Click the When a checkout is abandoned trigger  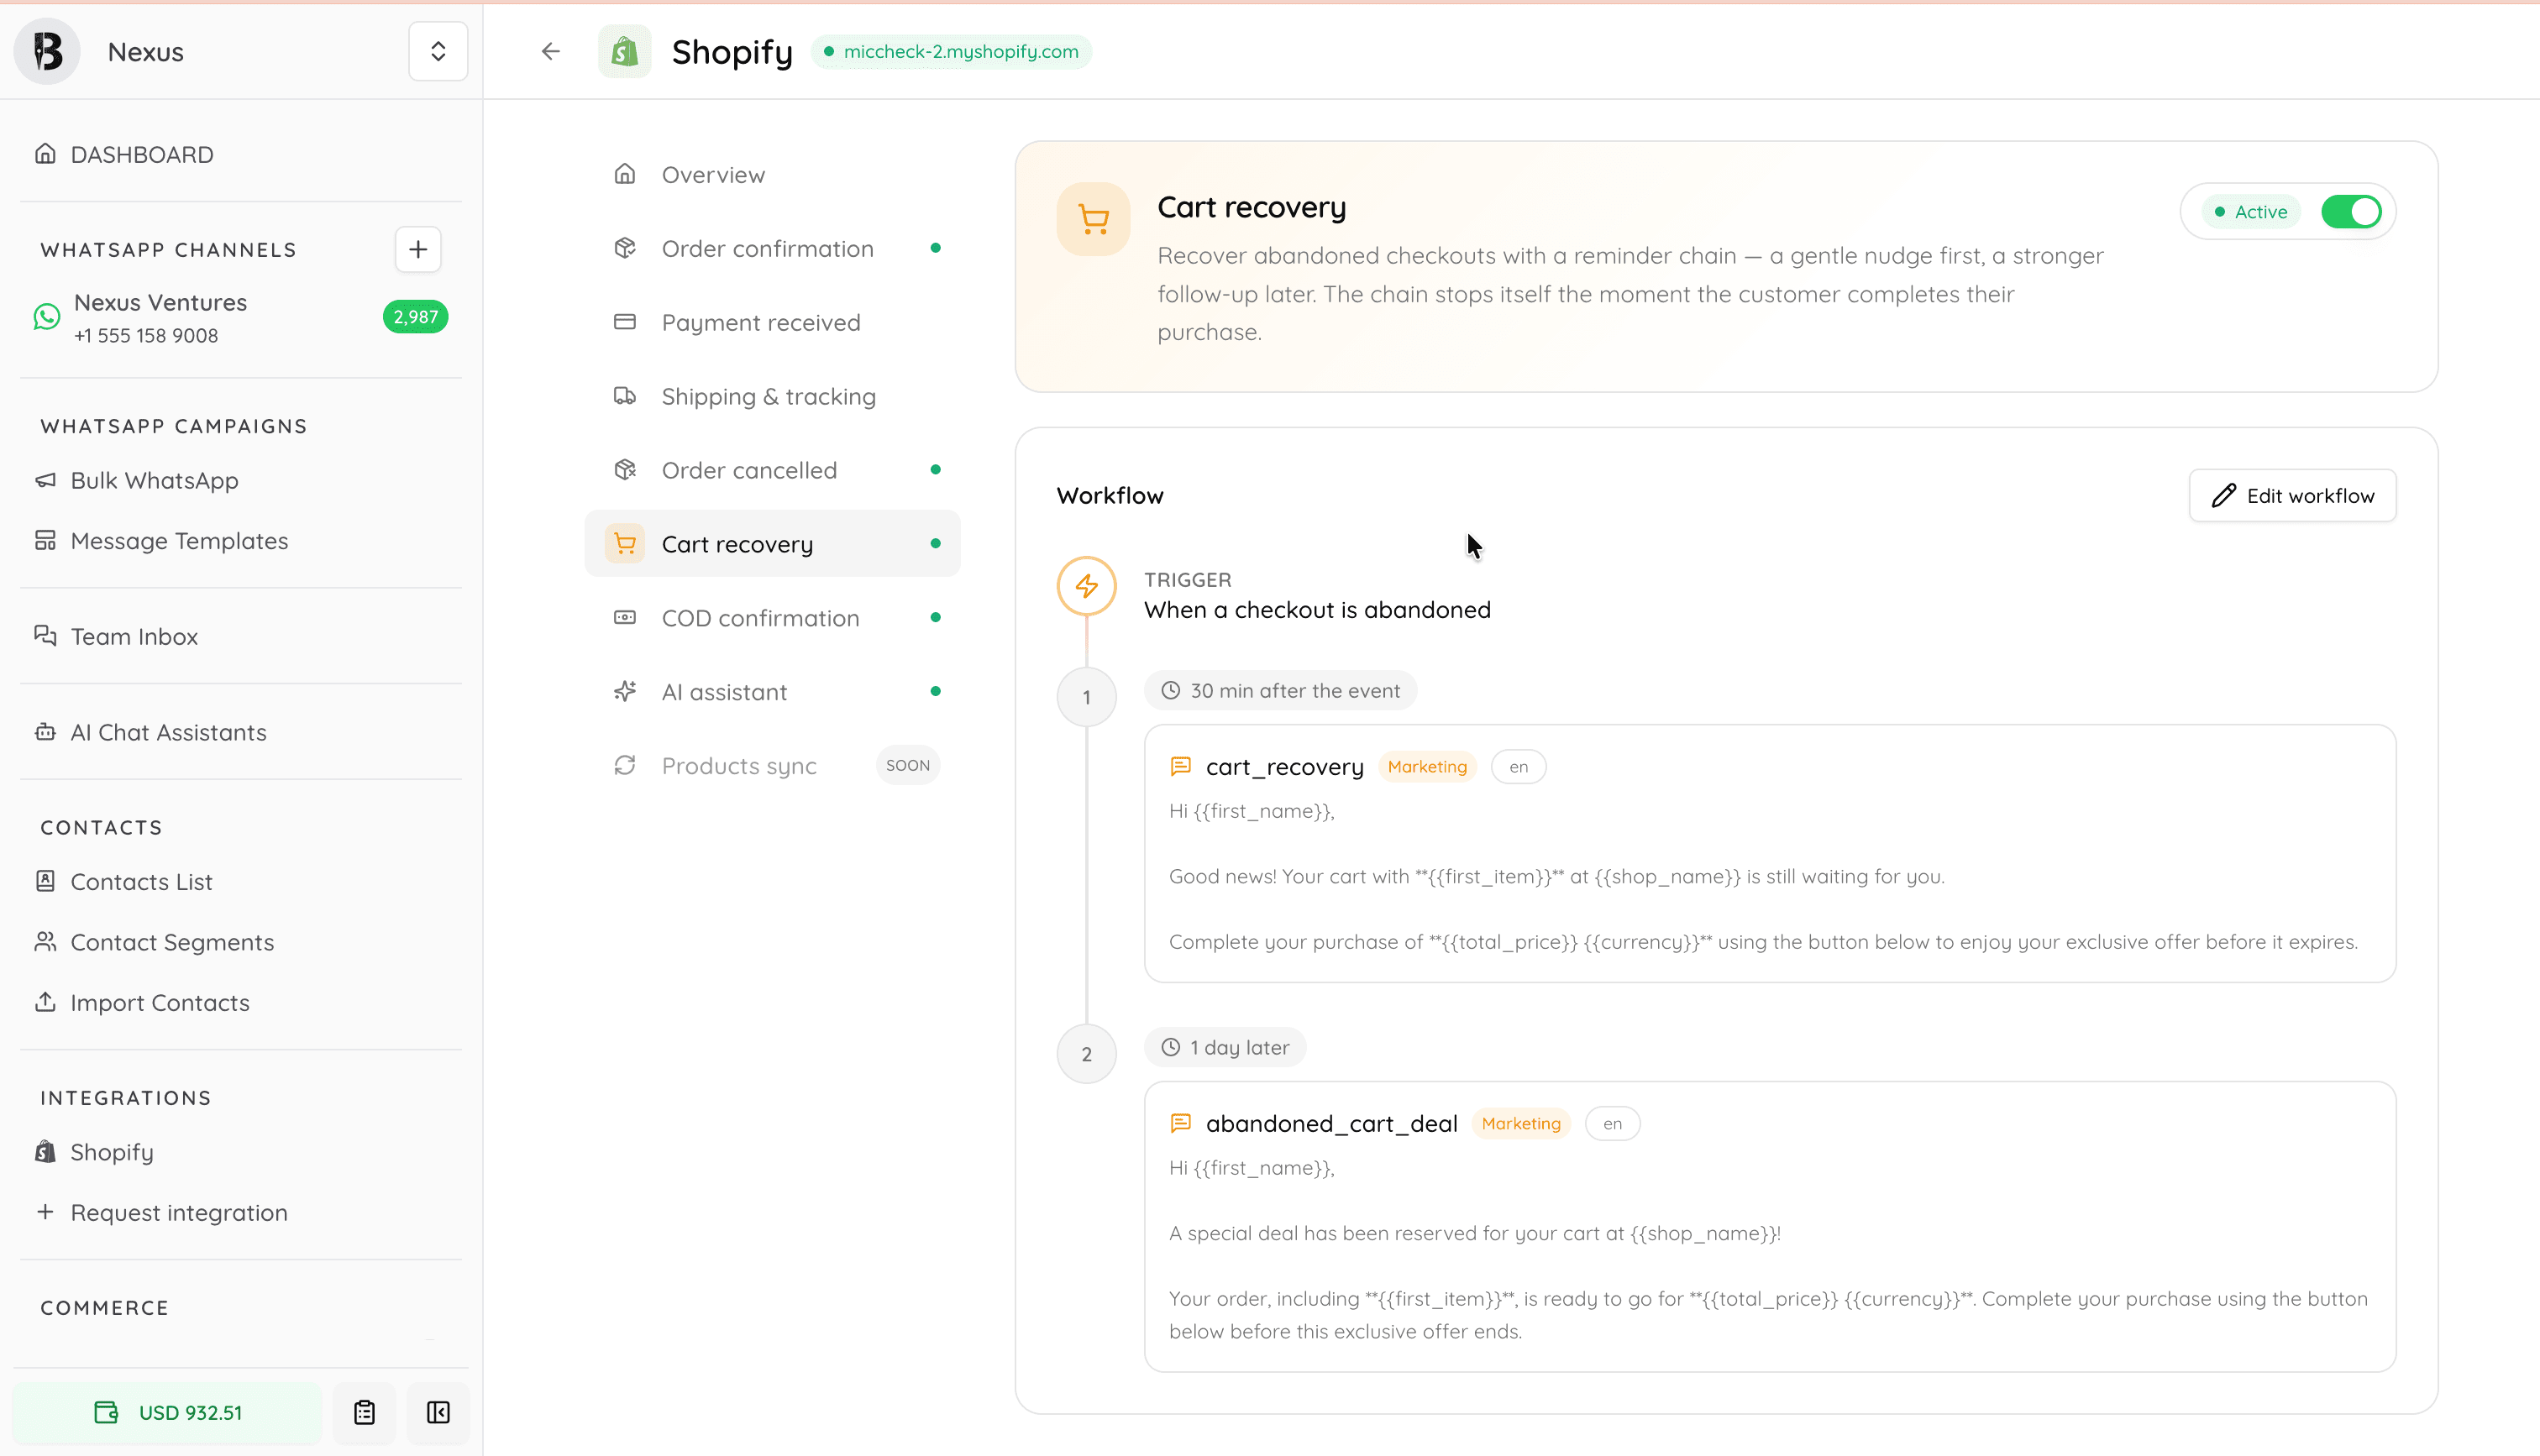(x=1317, y=610)
